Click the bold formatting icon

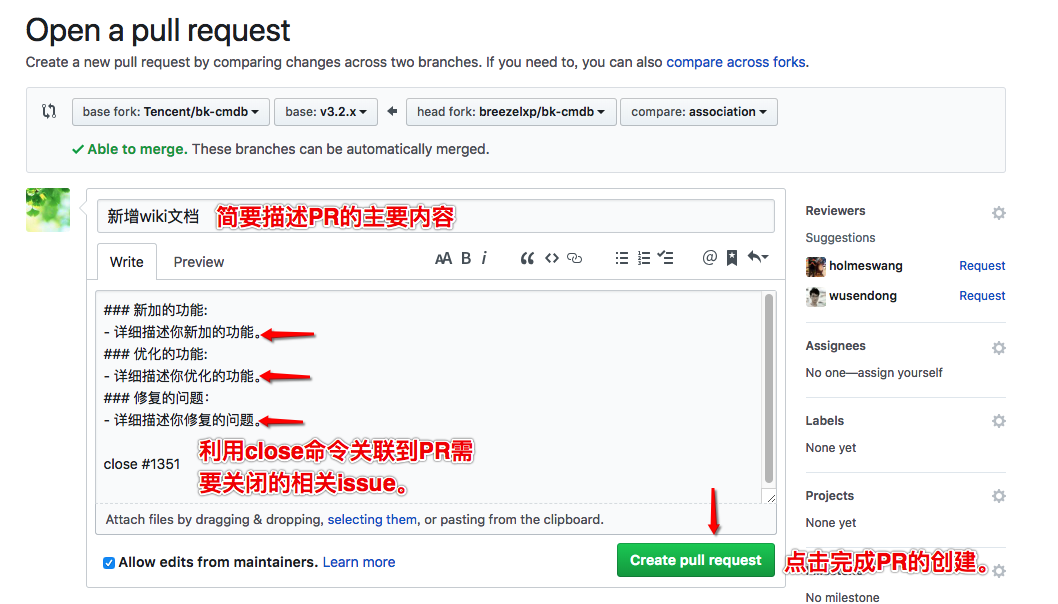(466, 258)
